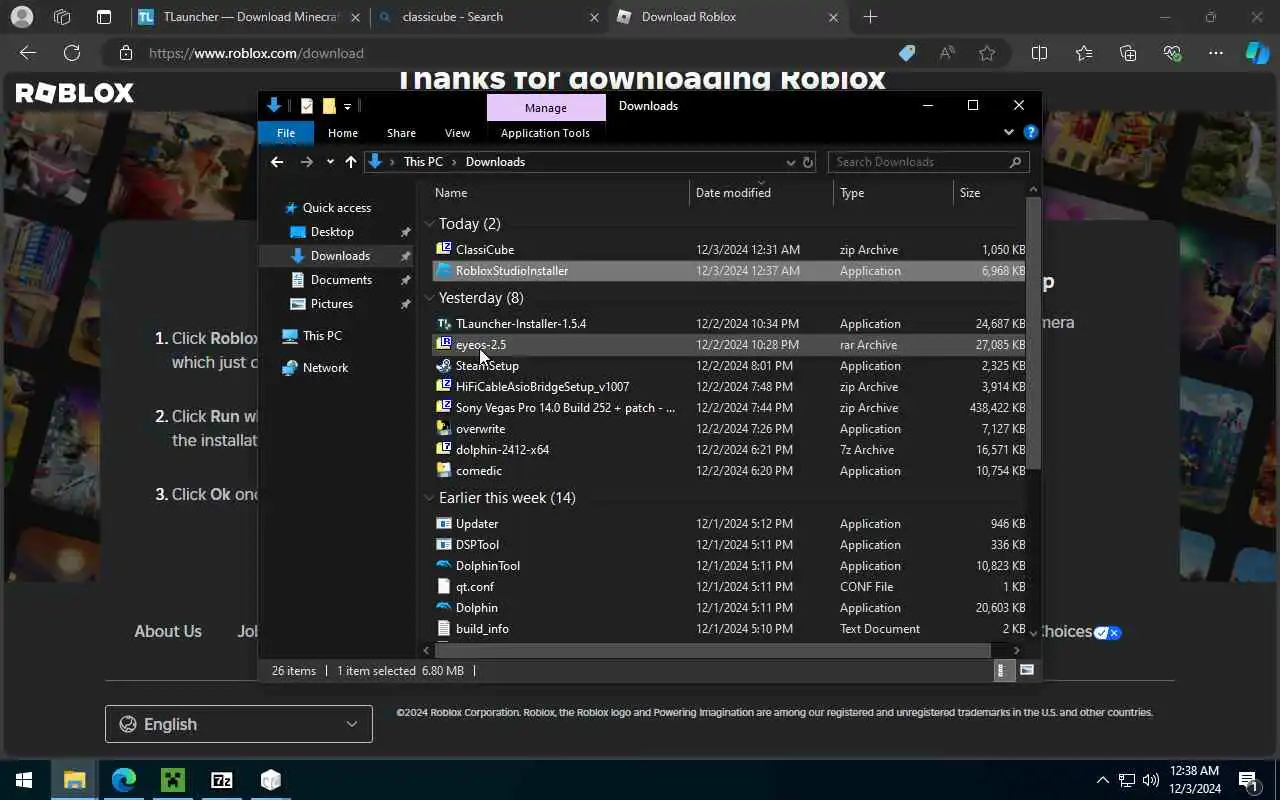Screen dimensions: 1280x800
Task: Show hidden system tray icons chevron
Action: (1102, 780)
